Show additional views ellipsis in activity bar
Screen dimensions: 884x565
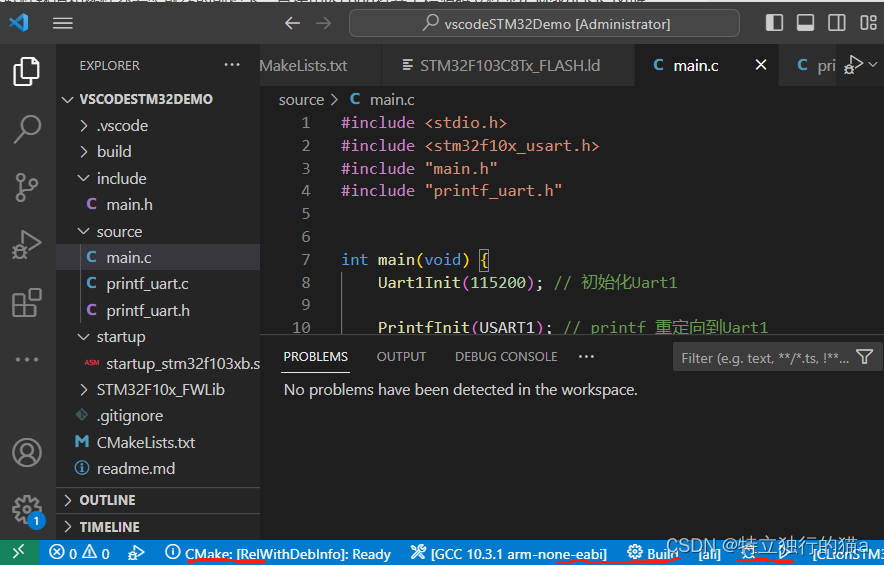click(x=26, y=359)
